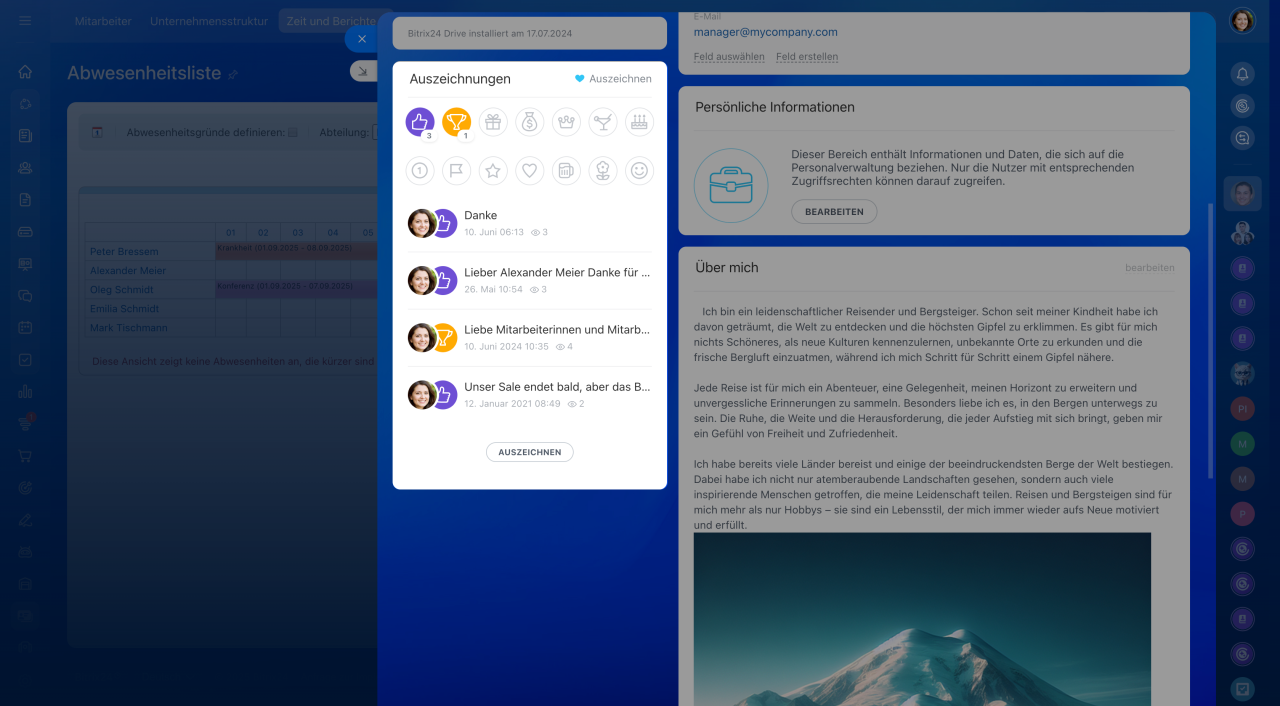The width and height of the screenshot is (1280, 706).
Task: Switch to the Unternehmensstruktur tab
Action: [209, 21]
